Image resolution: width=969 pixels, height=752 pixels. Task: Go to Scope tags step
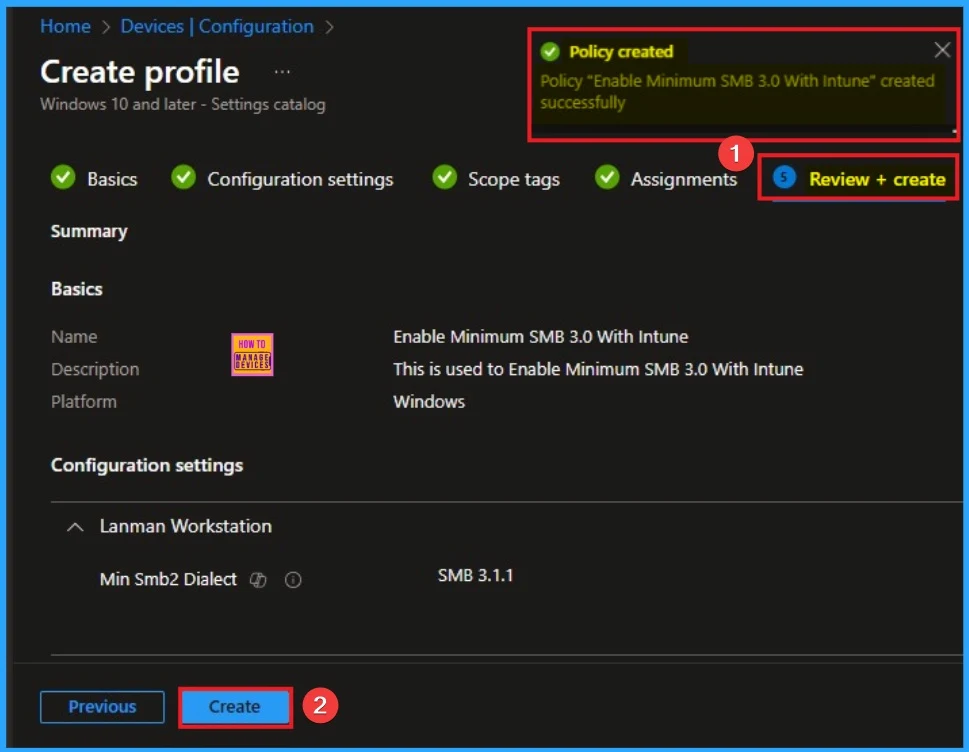pyautogui.click(x=513, y=179)
